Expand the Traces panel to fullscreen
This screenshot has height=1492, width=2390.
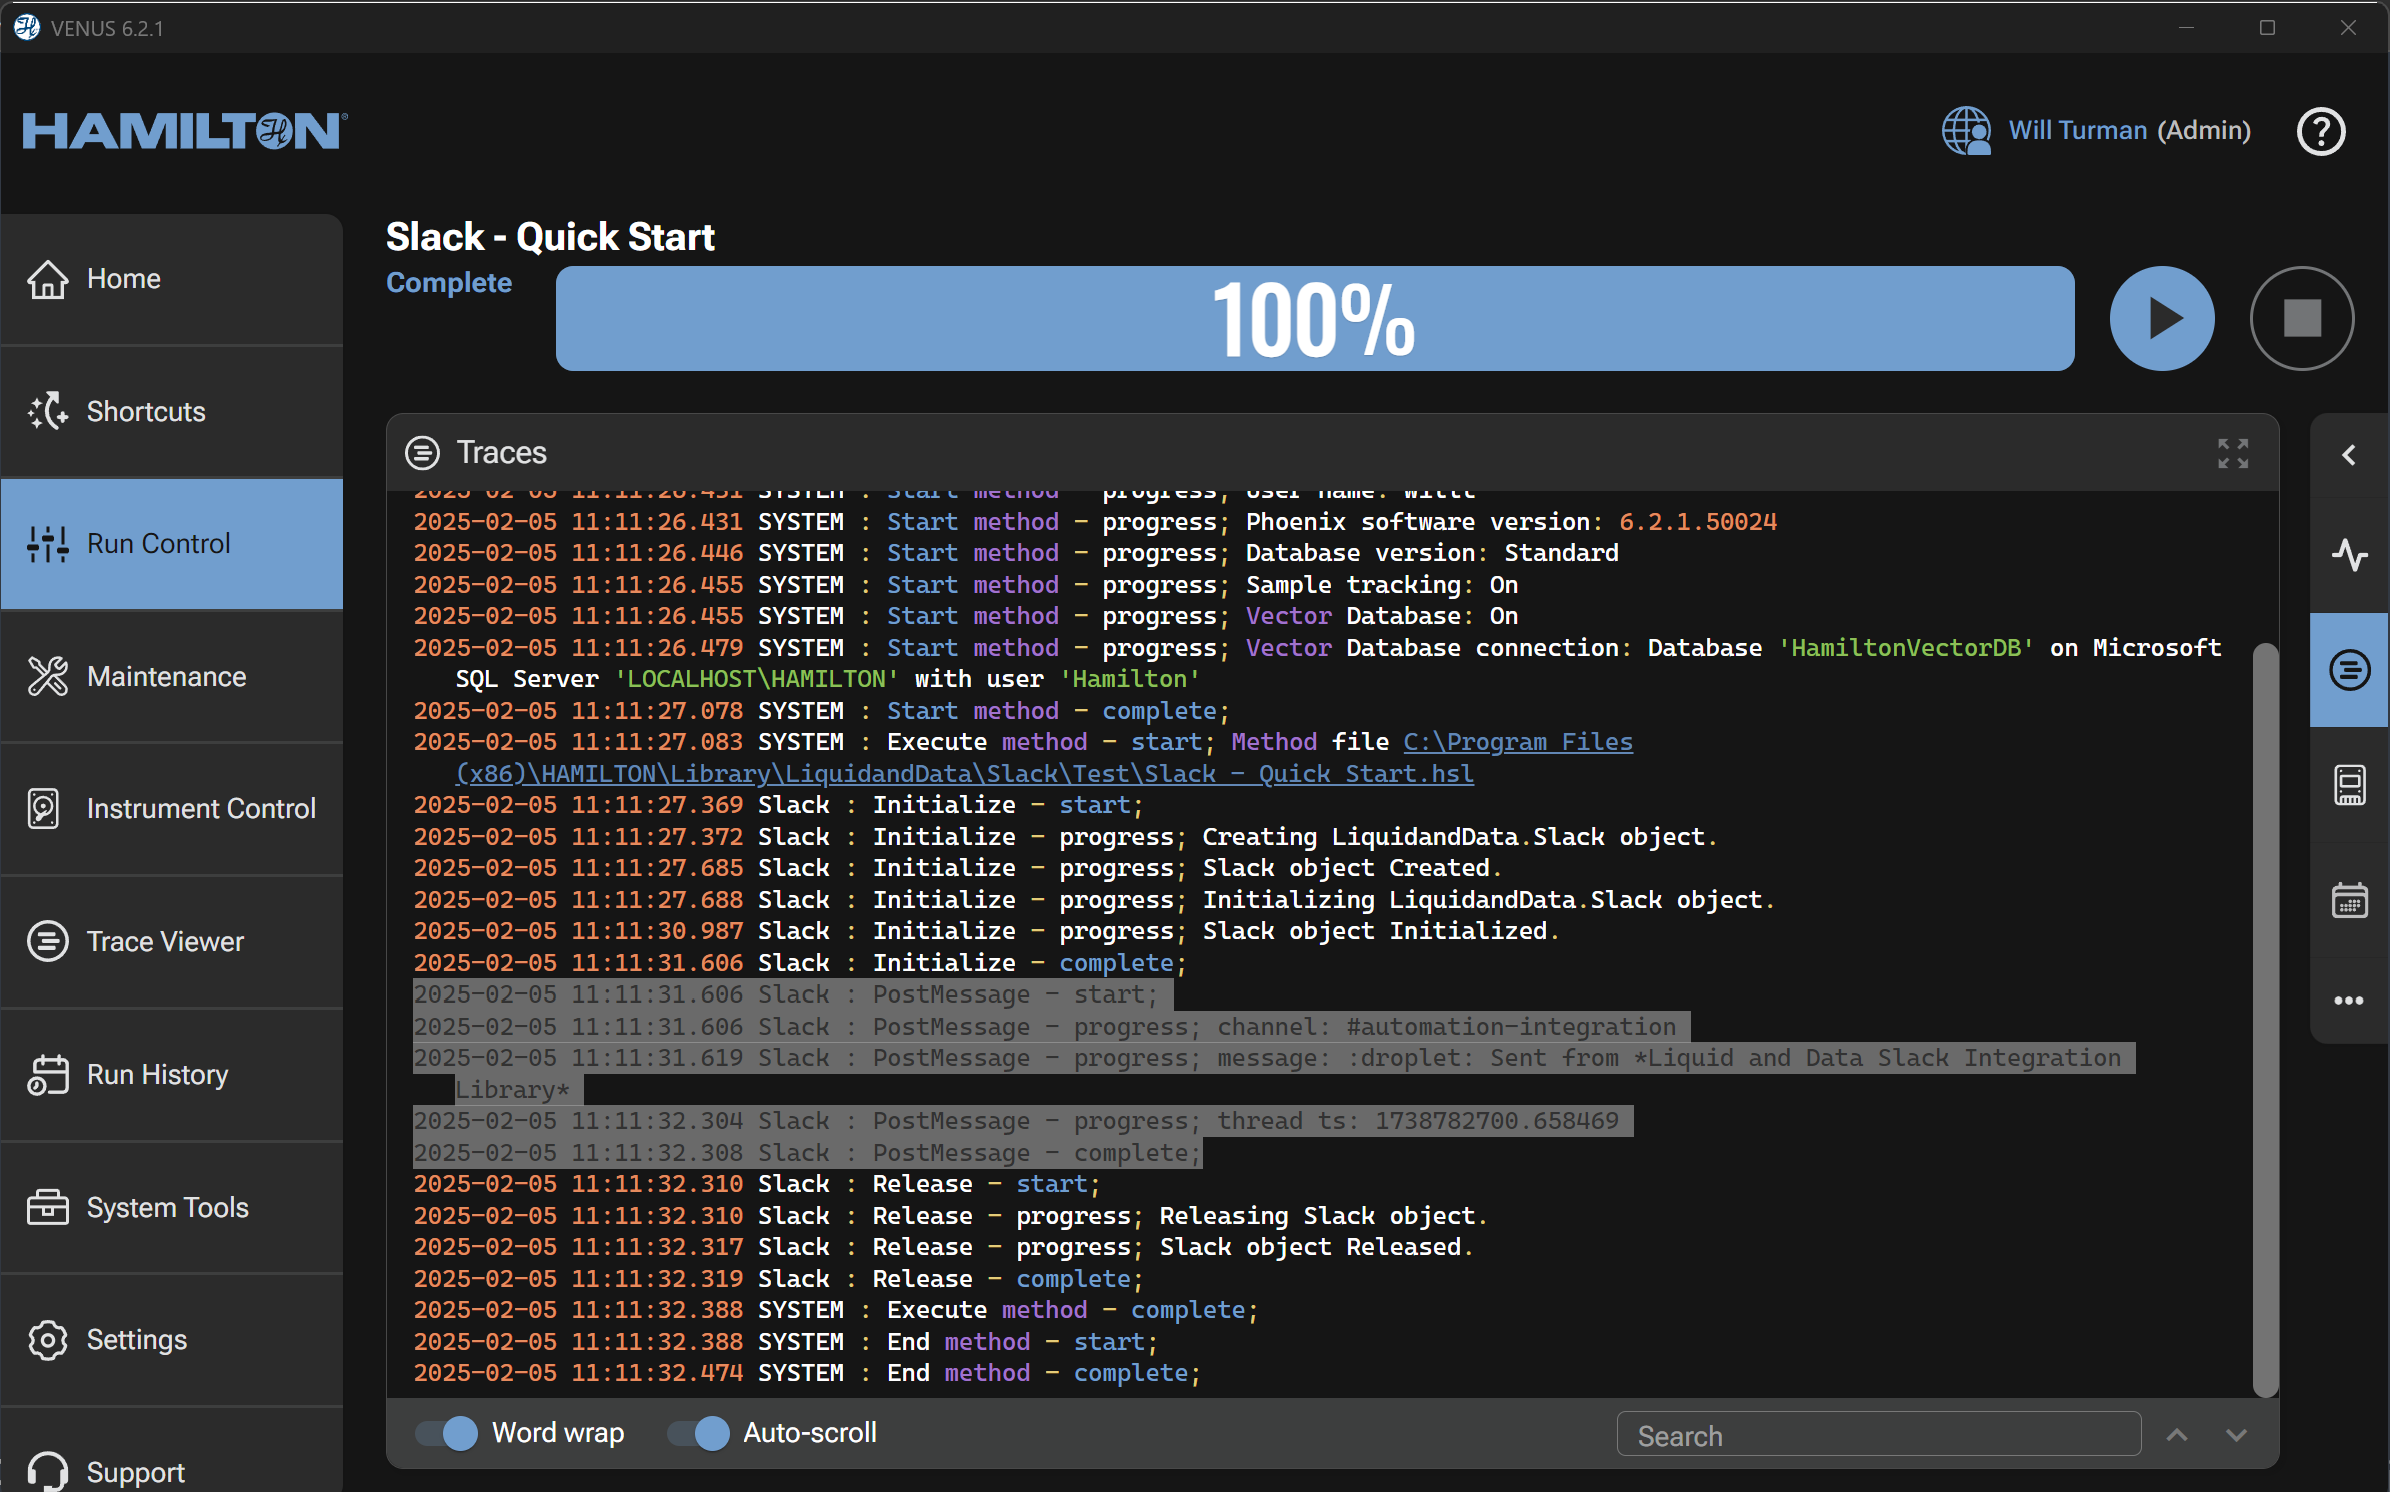click(x=2232, y=453)
